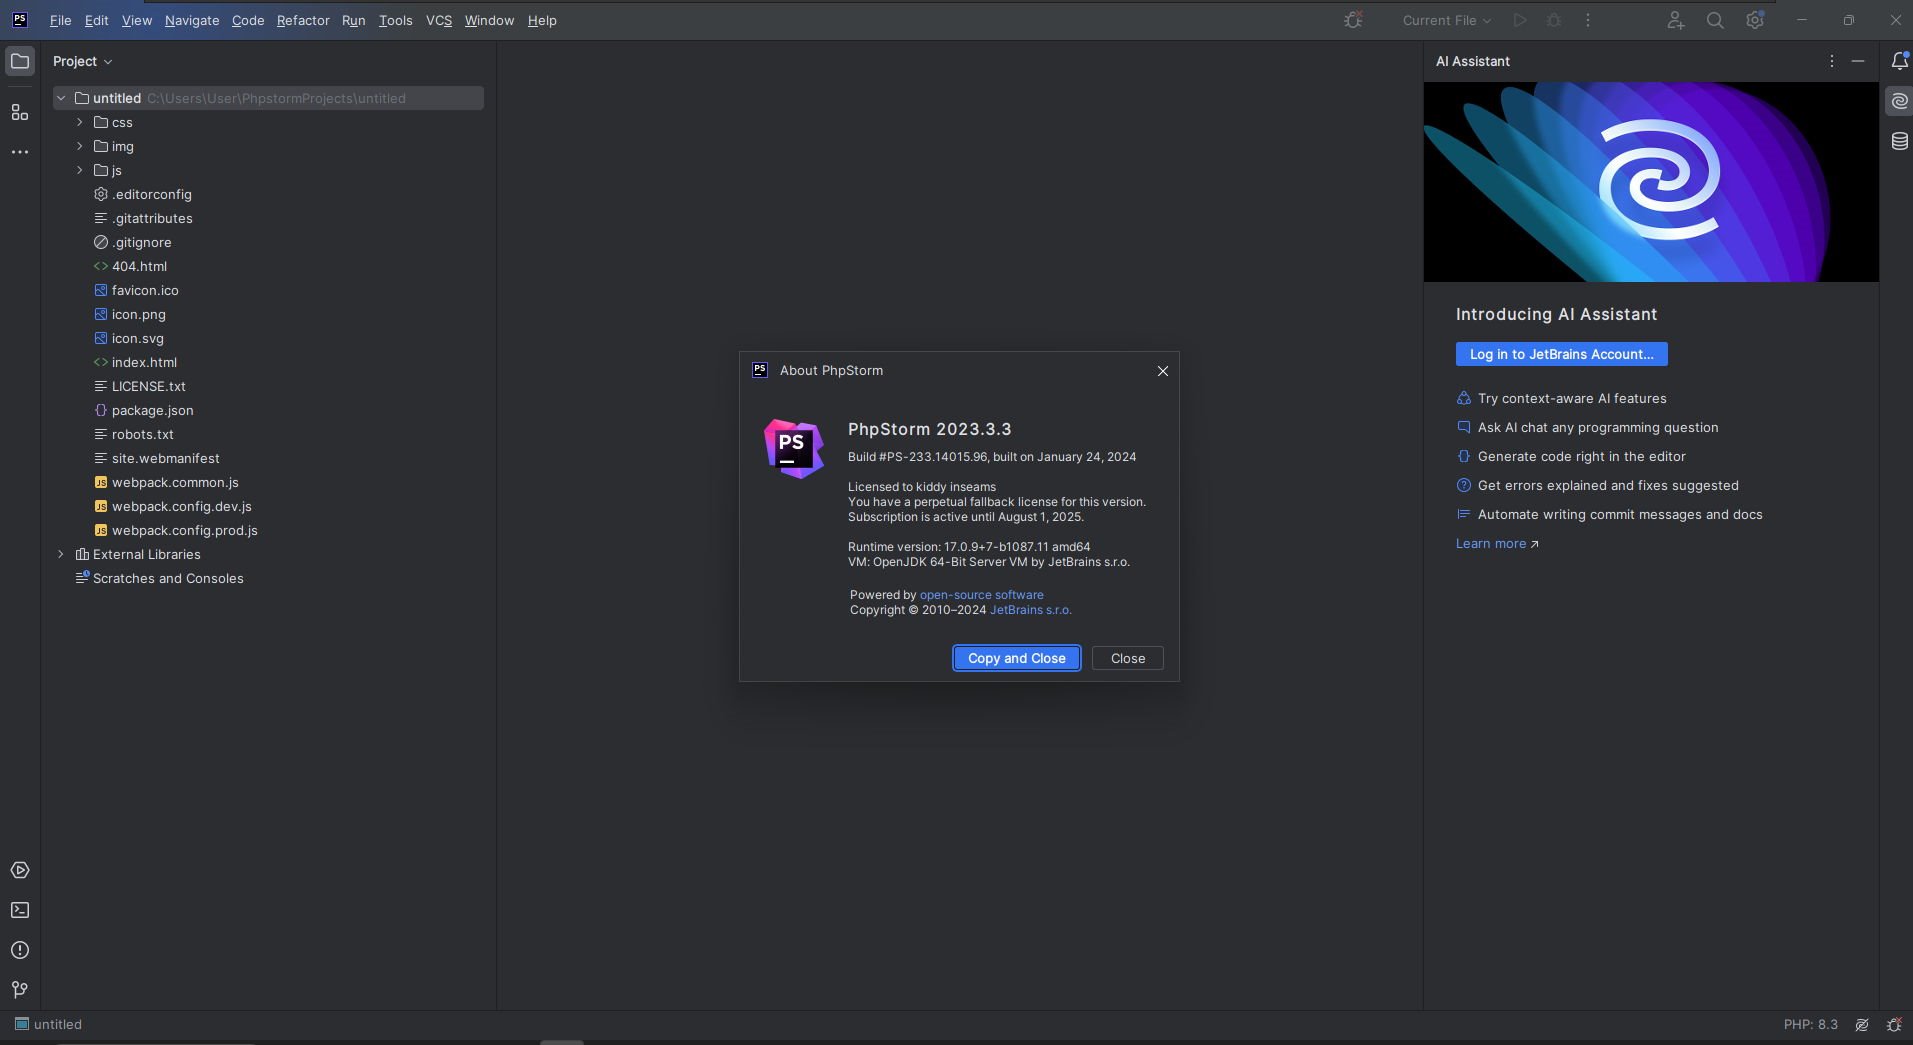Open Notifications via the bell icon
1913x1045 pixels.
tap(1900, 61)
